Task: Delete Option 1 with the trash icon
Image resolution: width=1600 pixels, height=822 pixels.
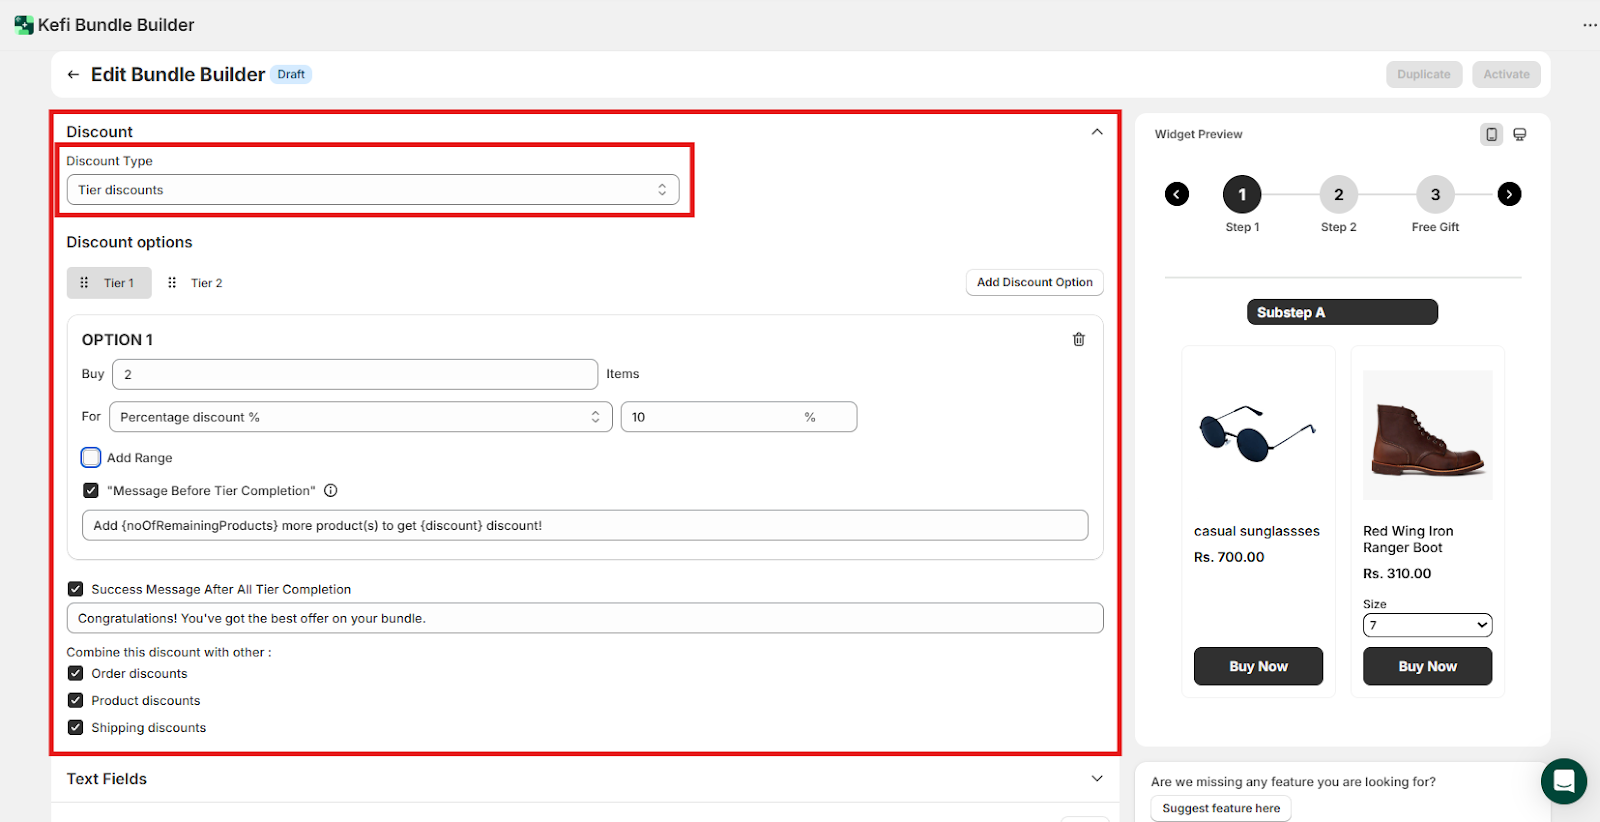Action: point(1078,340)
